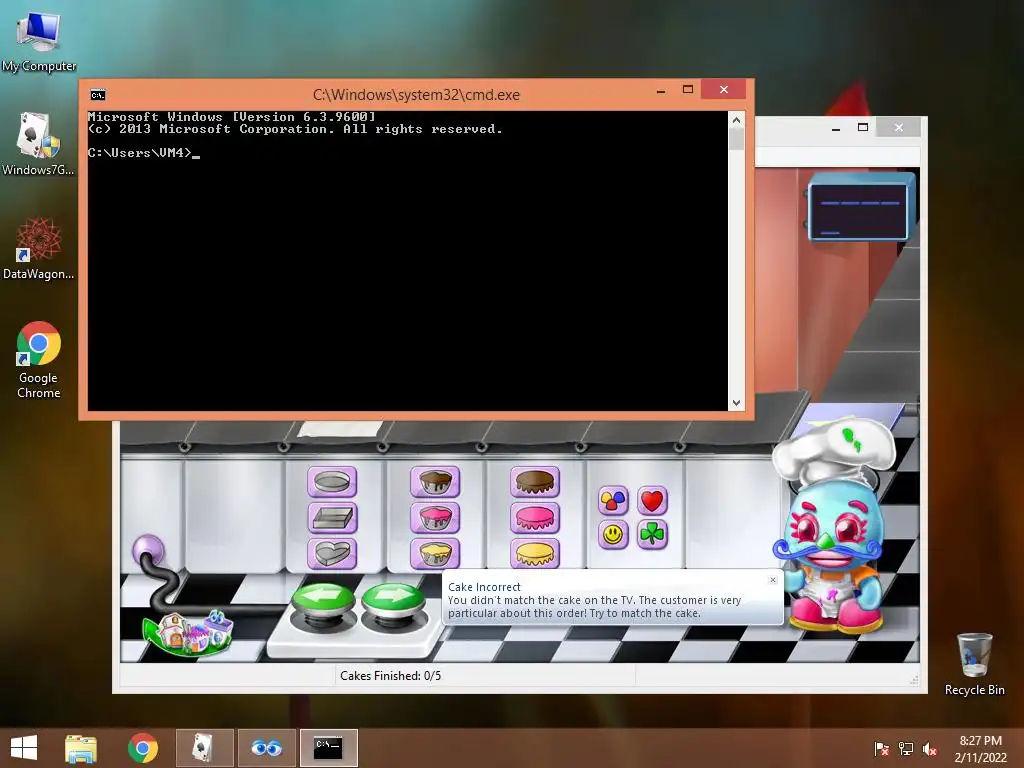
Task: Select the DataWagon desktop shortcut
Action: (39, 249)
